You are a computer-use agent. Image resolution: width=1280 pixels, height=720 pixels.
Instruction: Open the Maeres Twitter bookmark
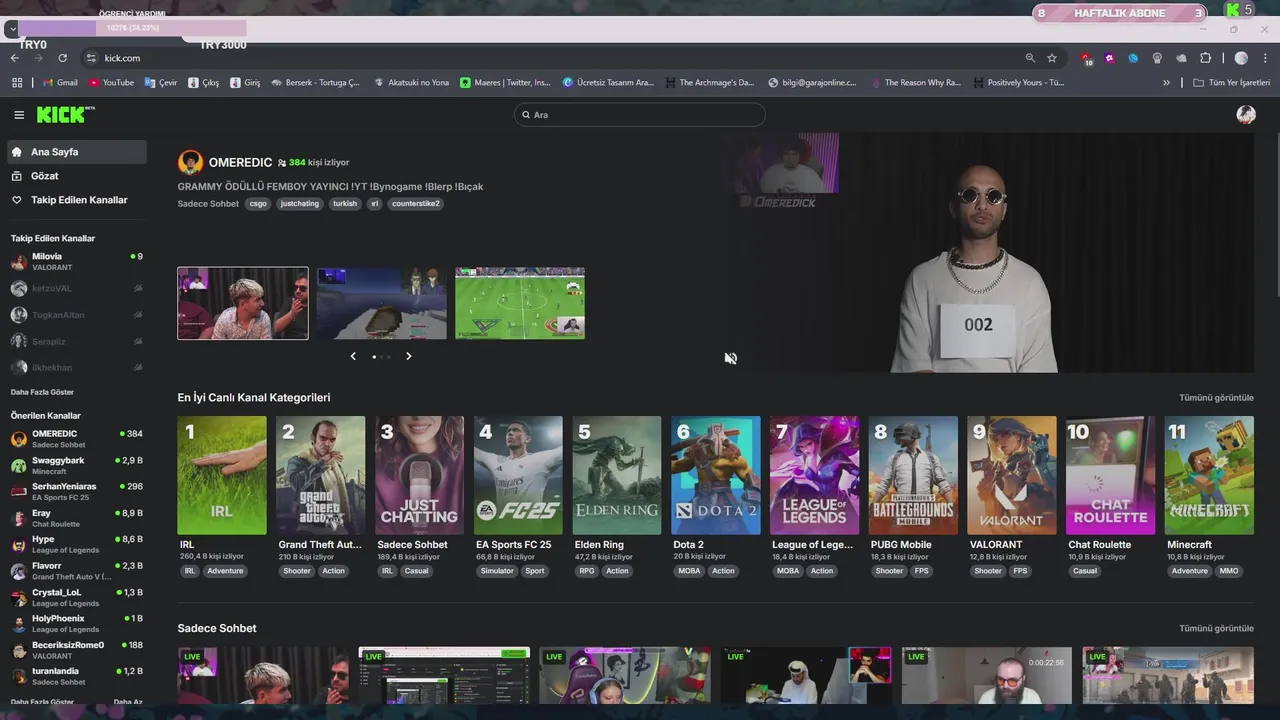pos(505,83)
